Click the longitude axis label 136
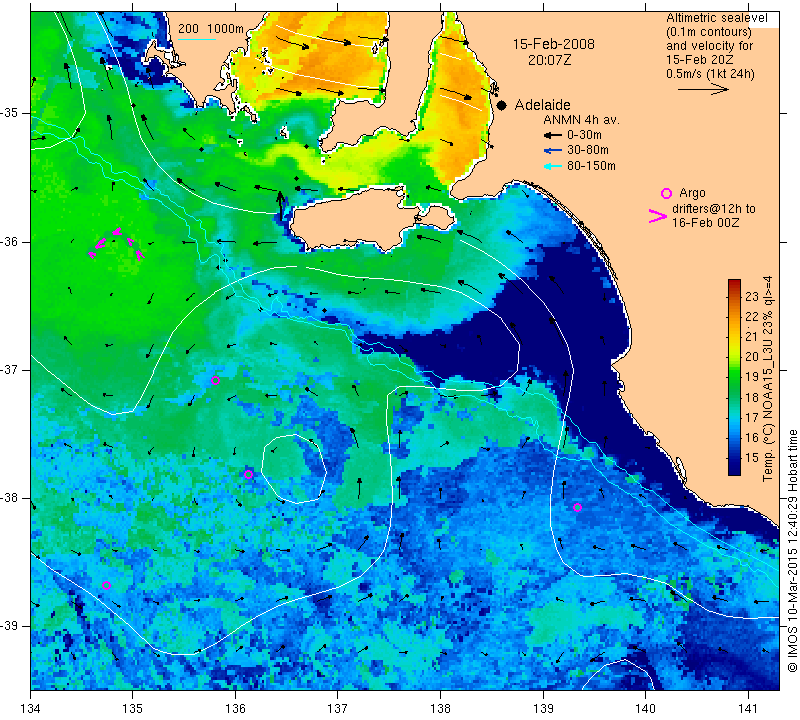Screen dimensions: 800x720 point(236,709)
